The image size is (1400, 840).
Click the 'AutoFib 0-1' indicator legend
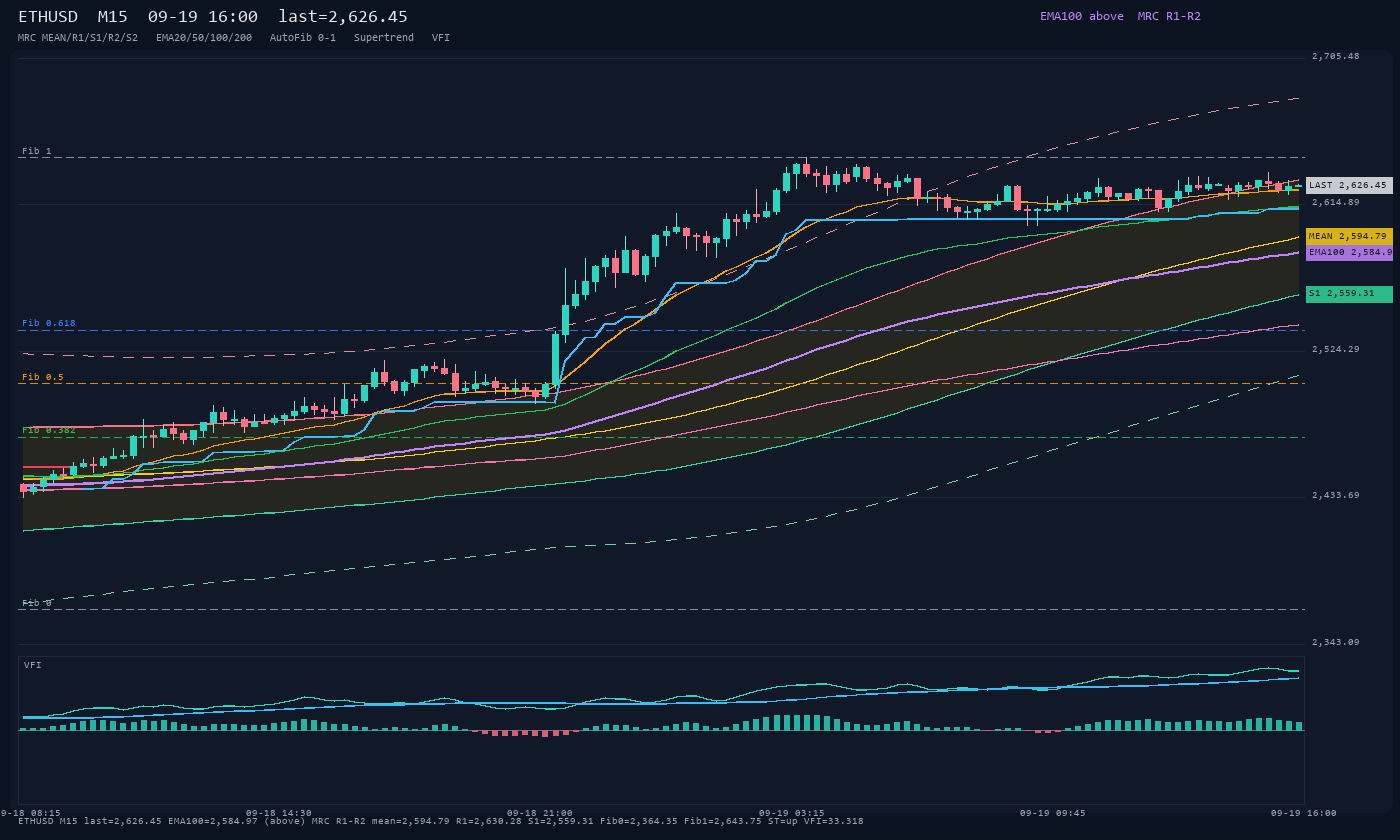point(303,38)
